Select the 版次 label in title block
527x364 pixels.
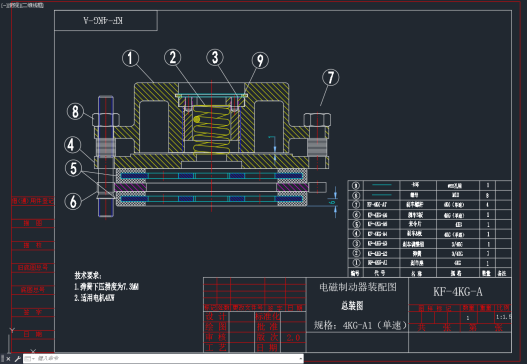coord(268,337)
